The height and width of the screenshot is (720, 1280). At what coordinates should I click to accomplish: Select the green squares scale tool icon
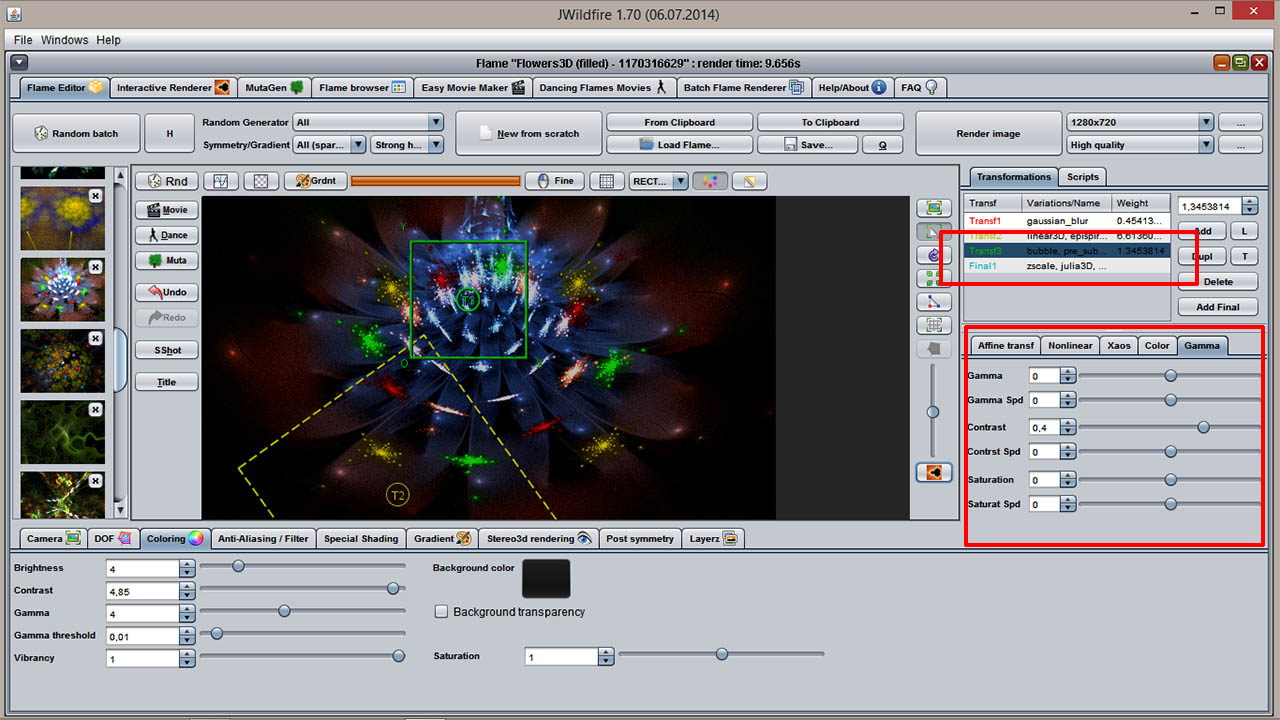click(x=934, y=278)
